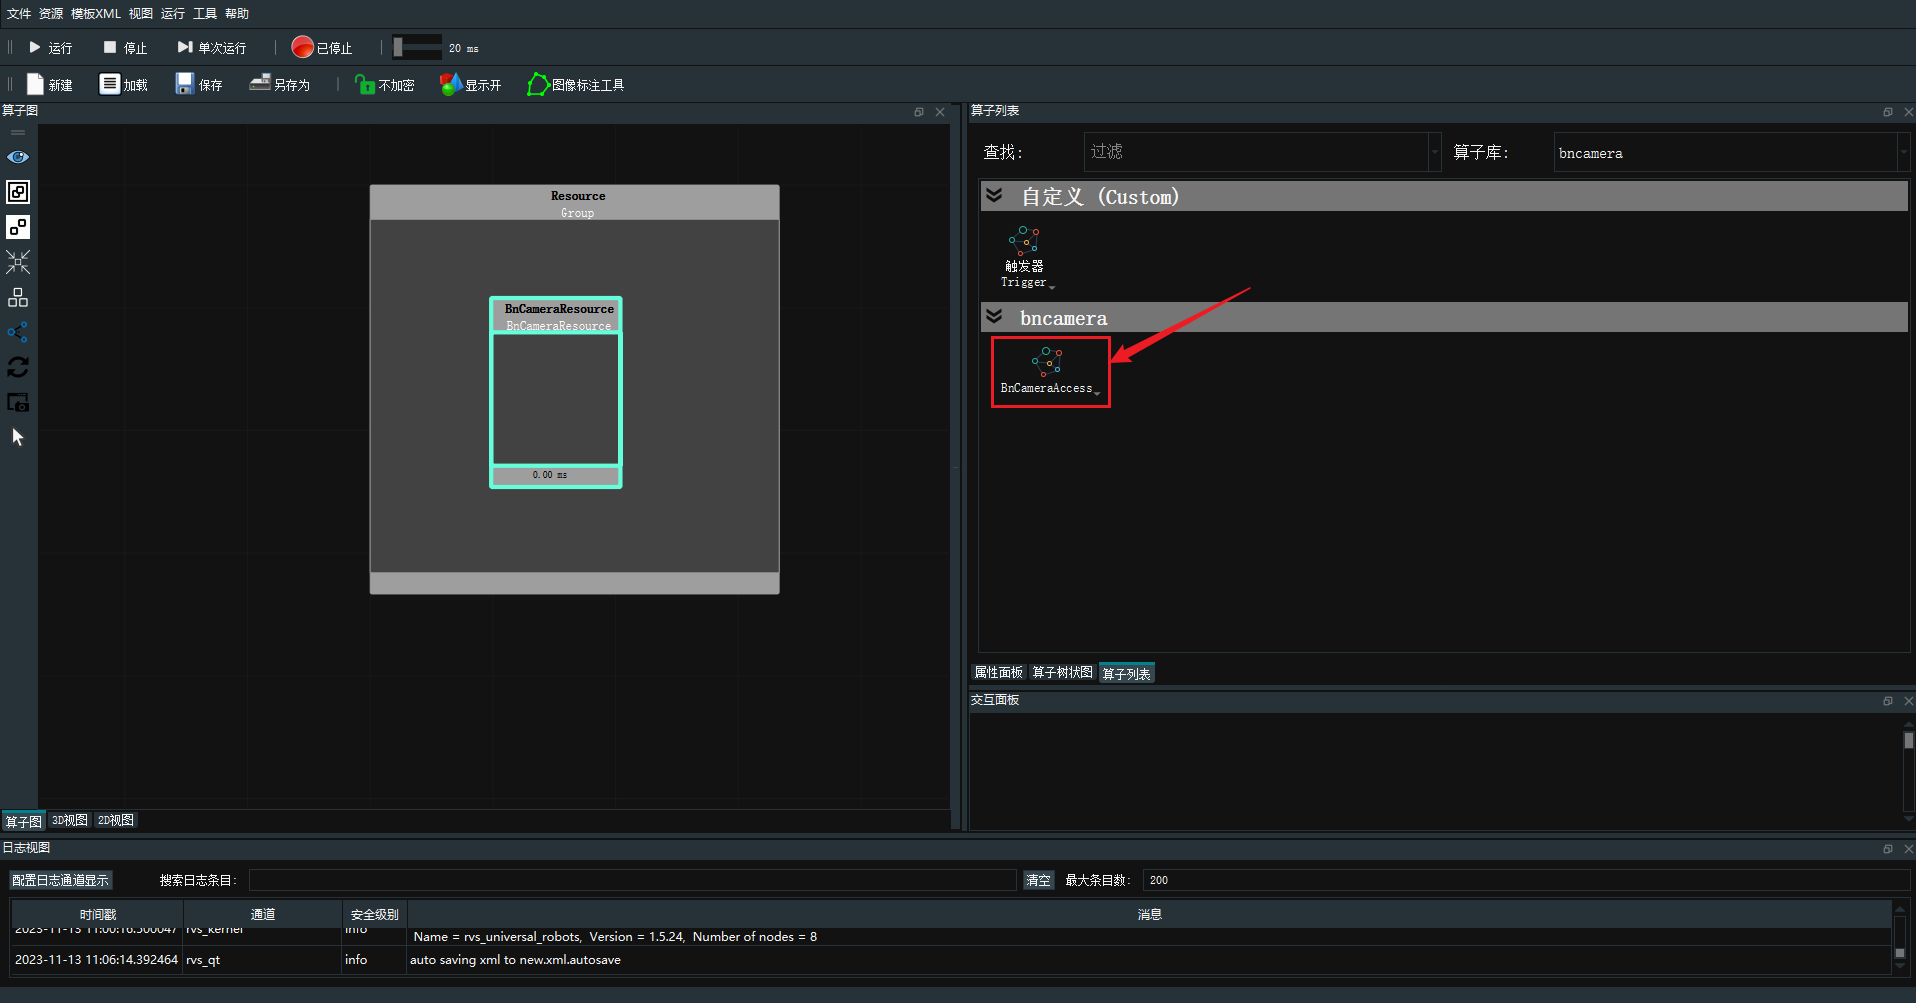Screen dimensions: 1916x1003
Task: Click the run interval slider near 20 ms
Action: pos(417,47)
